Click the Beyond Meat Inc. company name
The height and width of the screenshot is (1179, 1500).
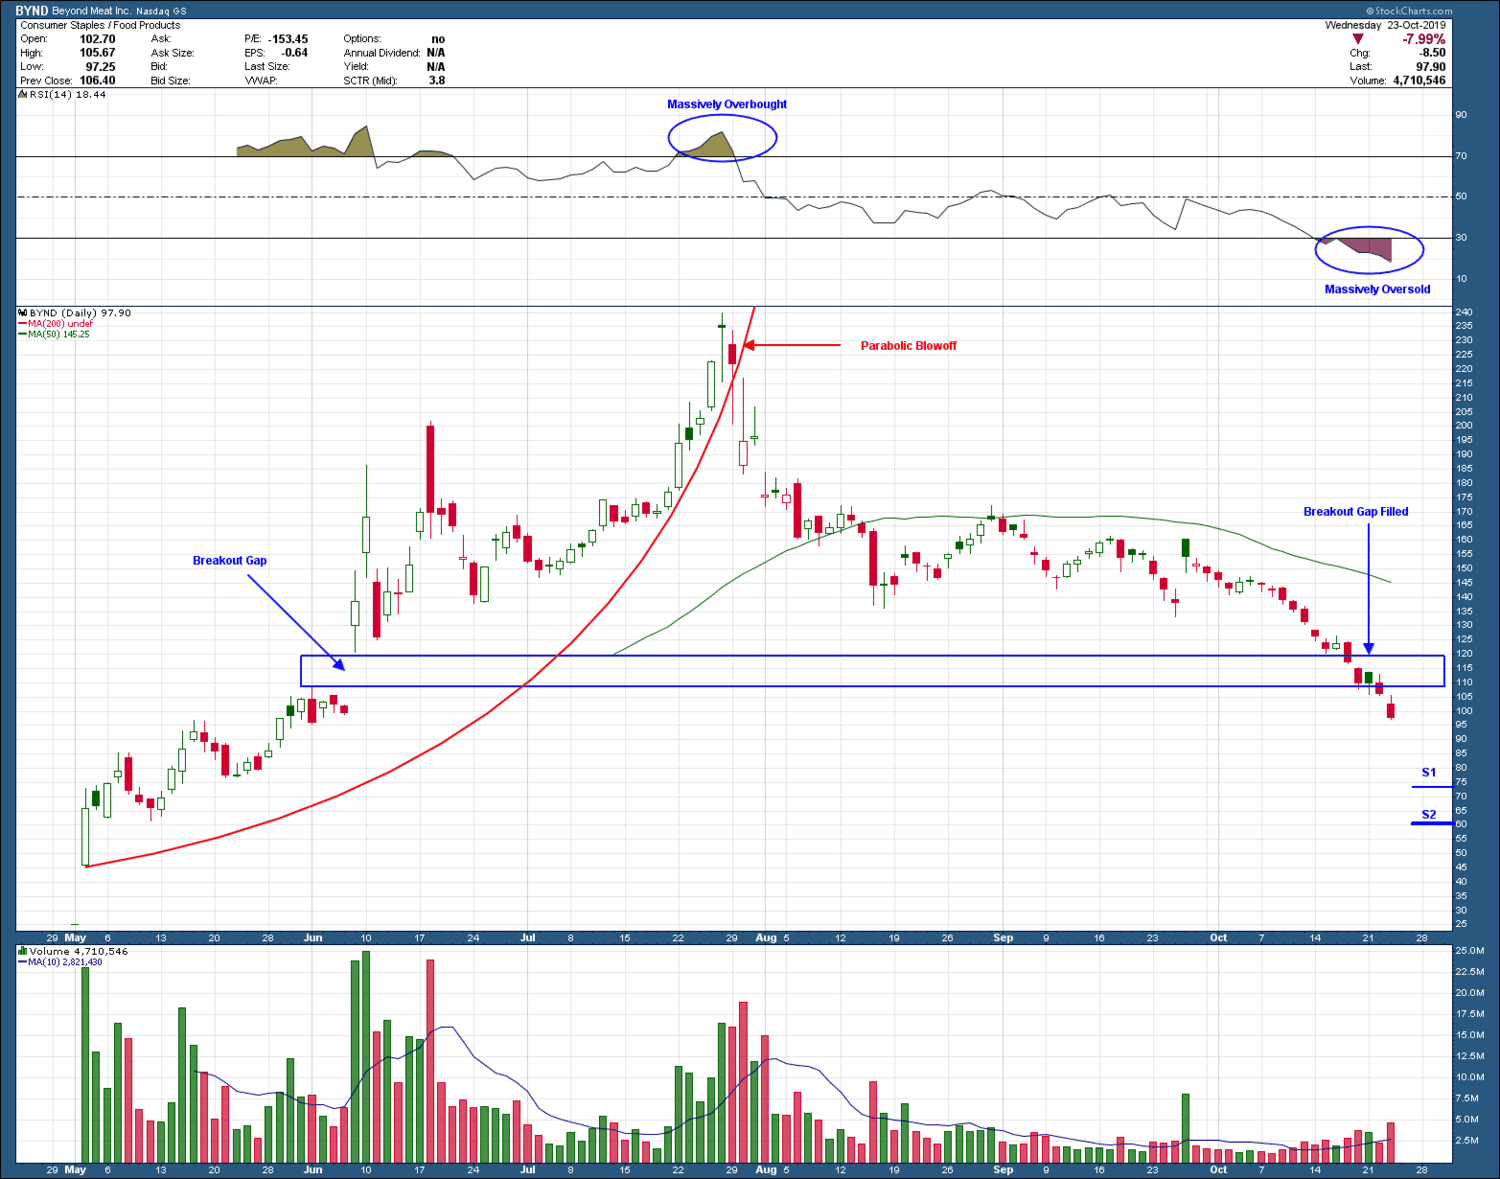click(91, 11)
